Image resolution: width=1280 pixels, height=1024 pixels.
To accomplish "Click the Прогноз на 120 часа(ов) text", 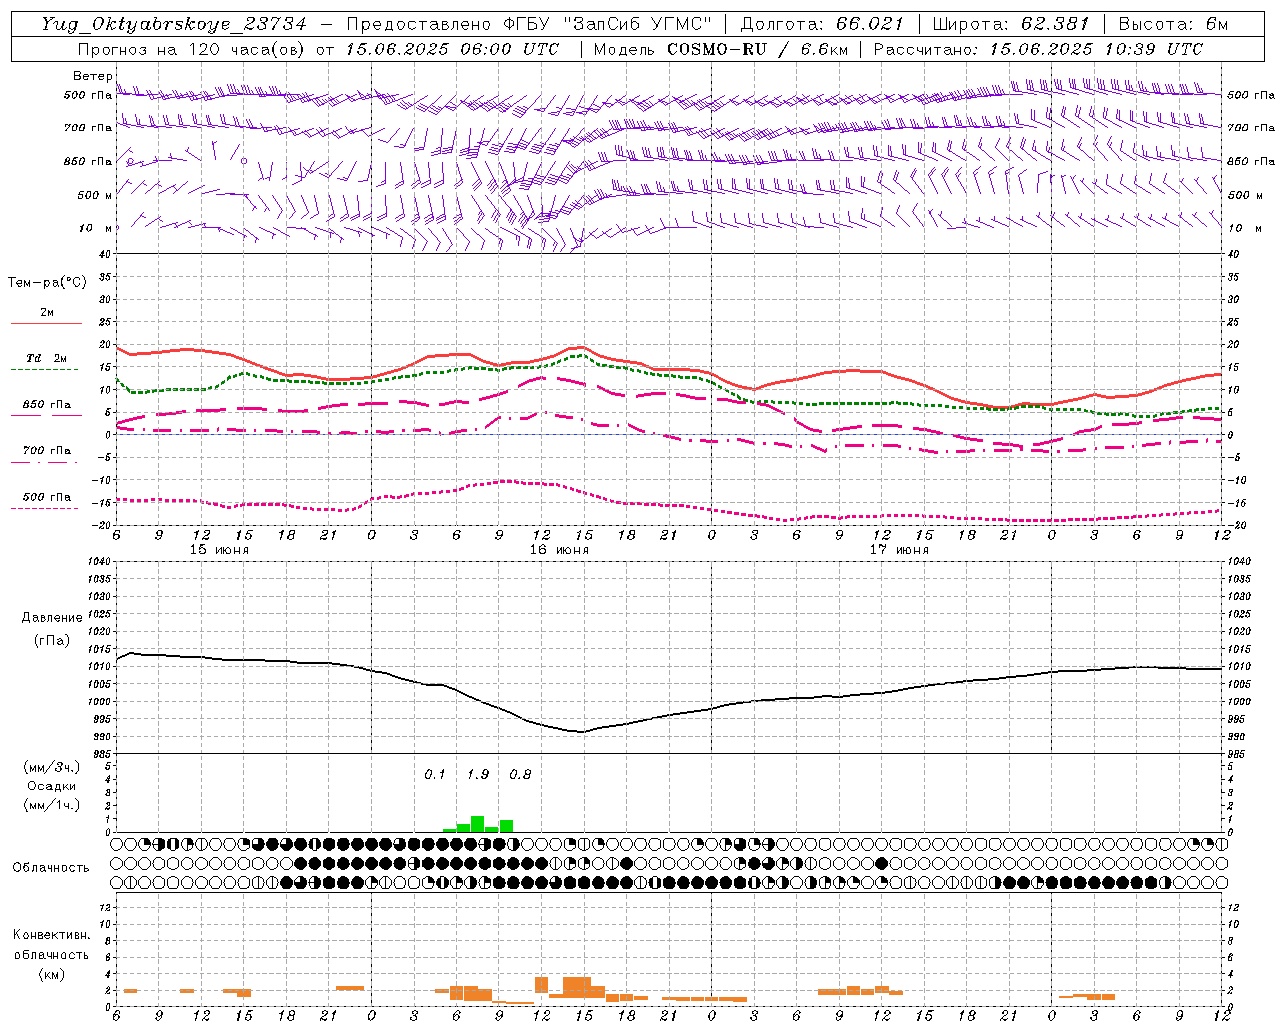I will pos(193,49).
